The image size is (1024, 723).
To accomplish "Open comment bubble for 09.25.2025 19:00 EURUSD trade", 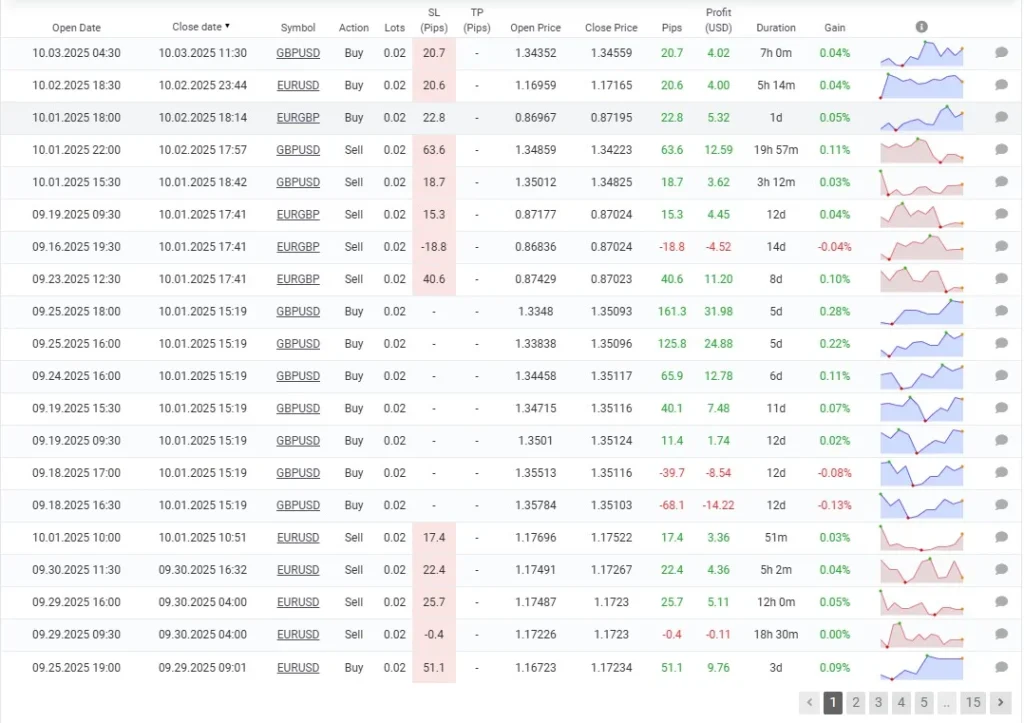I will (1001, 667).
